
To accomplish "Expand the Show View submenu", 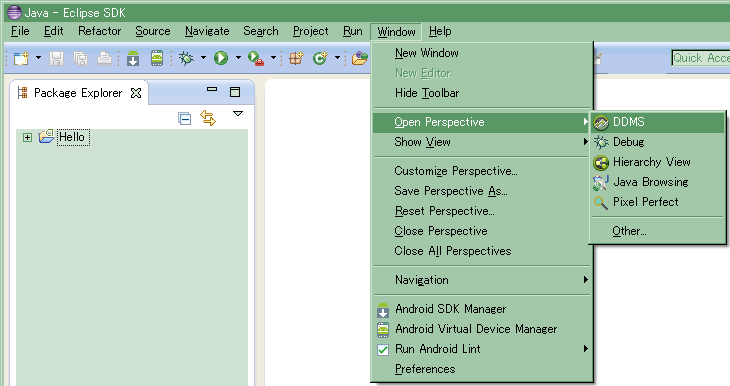I will [x=482, y=142].
